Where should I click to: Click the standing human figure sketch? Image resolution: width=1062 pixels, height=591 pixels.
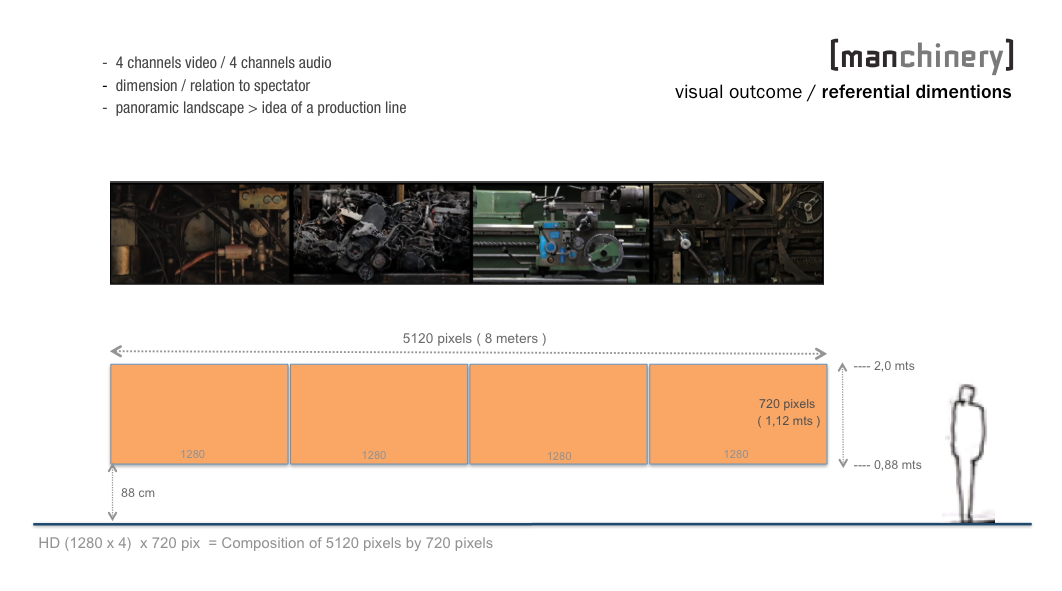pyautogui.click(x=969, y=454)
